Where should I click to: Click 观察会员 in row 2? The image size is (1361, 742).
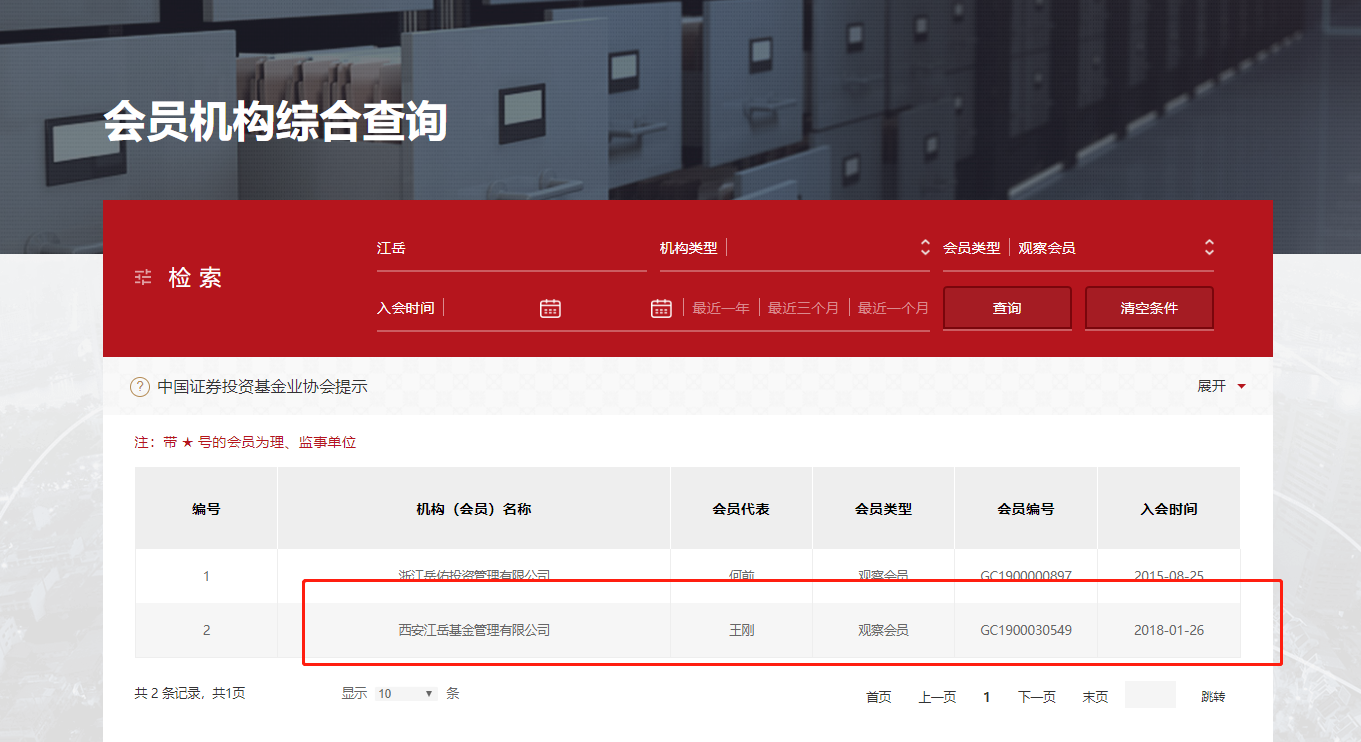tap(884, 630)
